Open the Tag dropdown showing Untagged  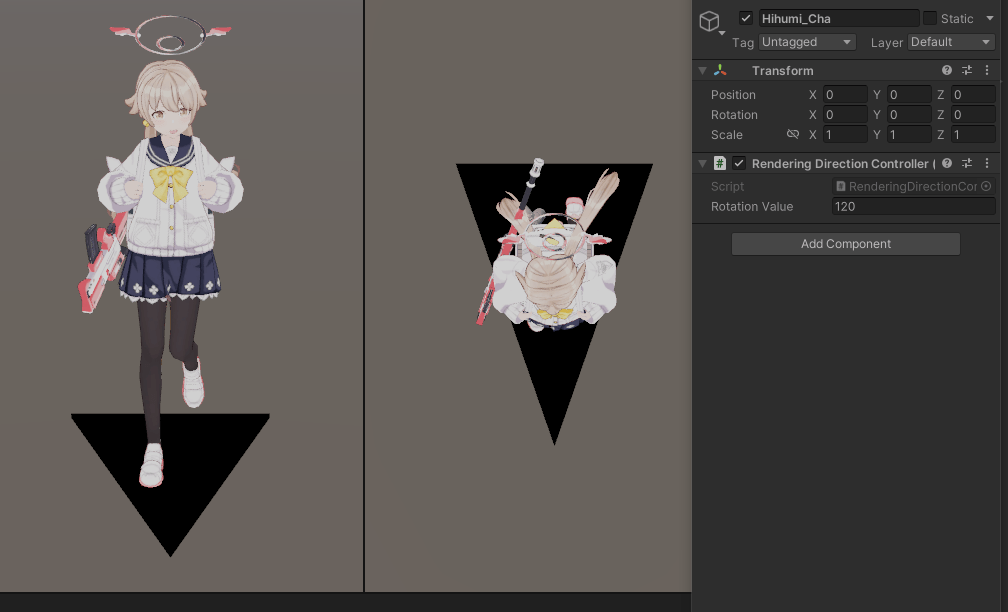pyautogui.click(x=807, y=42)
